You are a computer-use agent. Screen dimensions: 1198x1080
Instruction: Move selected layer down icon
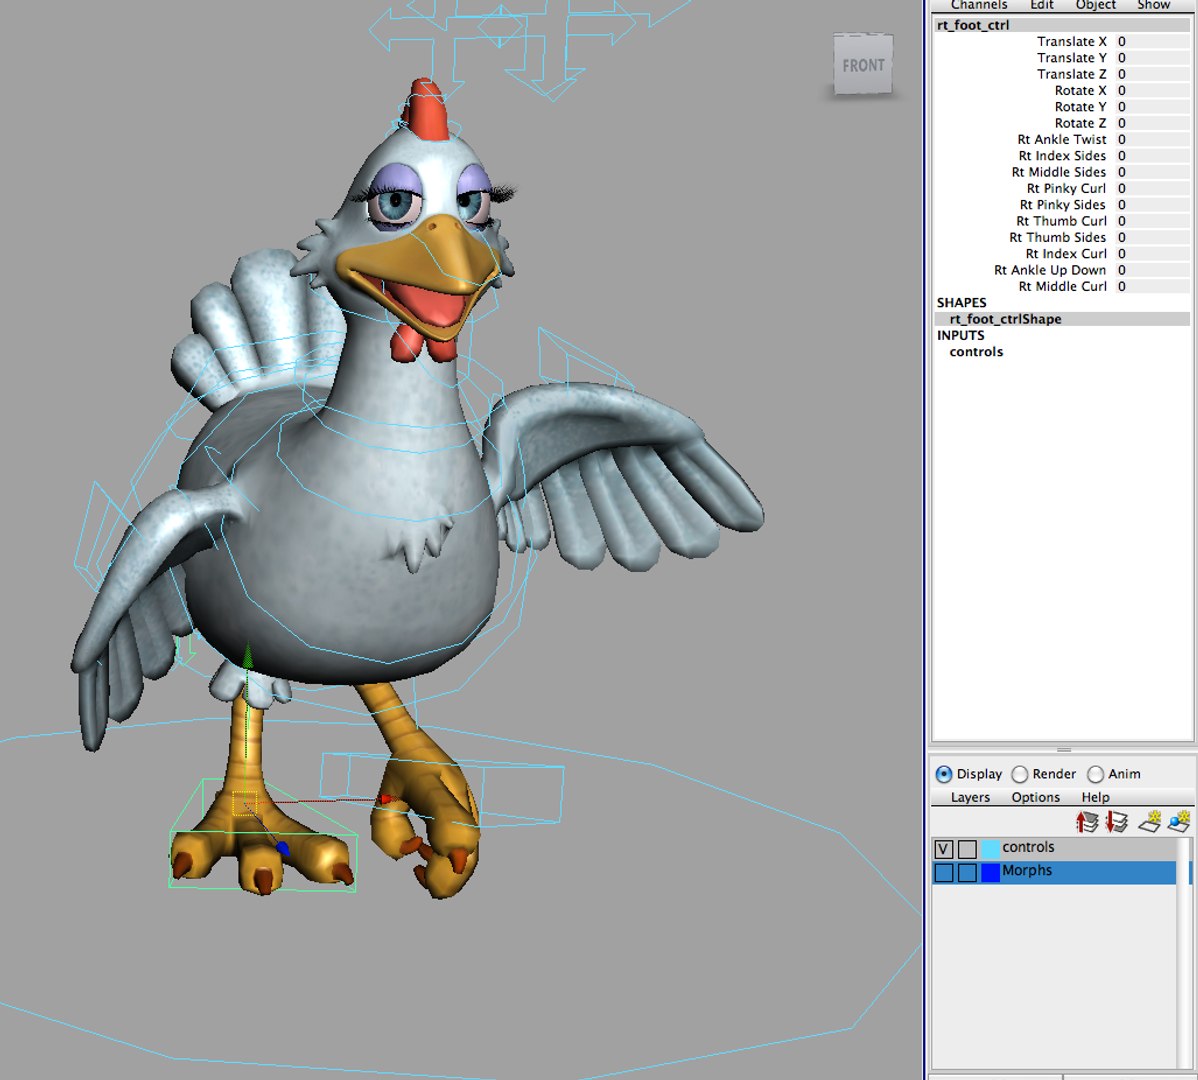(1116, 822)
